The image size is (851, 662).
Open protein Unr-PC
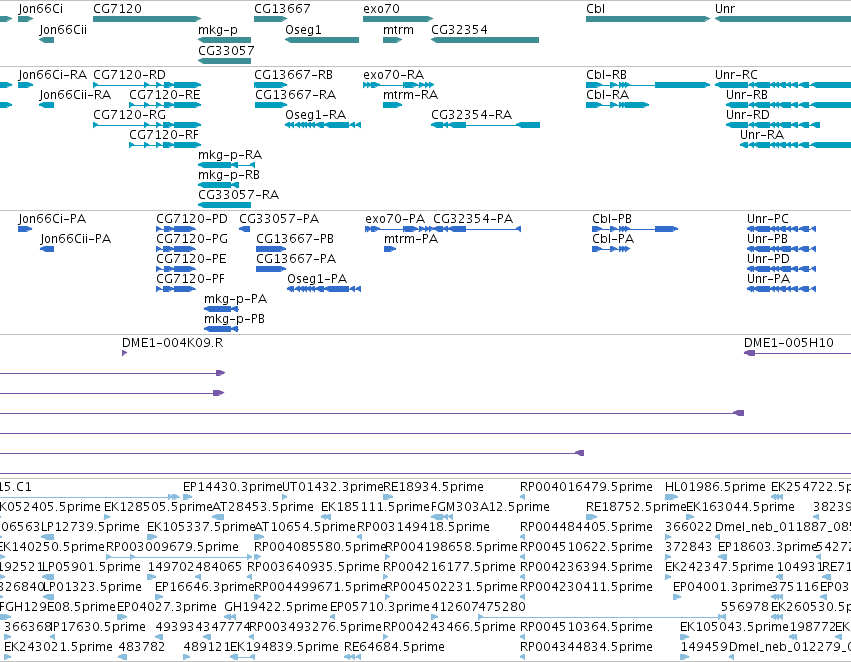[x=767, y=219]
